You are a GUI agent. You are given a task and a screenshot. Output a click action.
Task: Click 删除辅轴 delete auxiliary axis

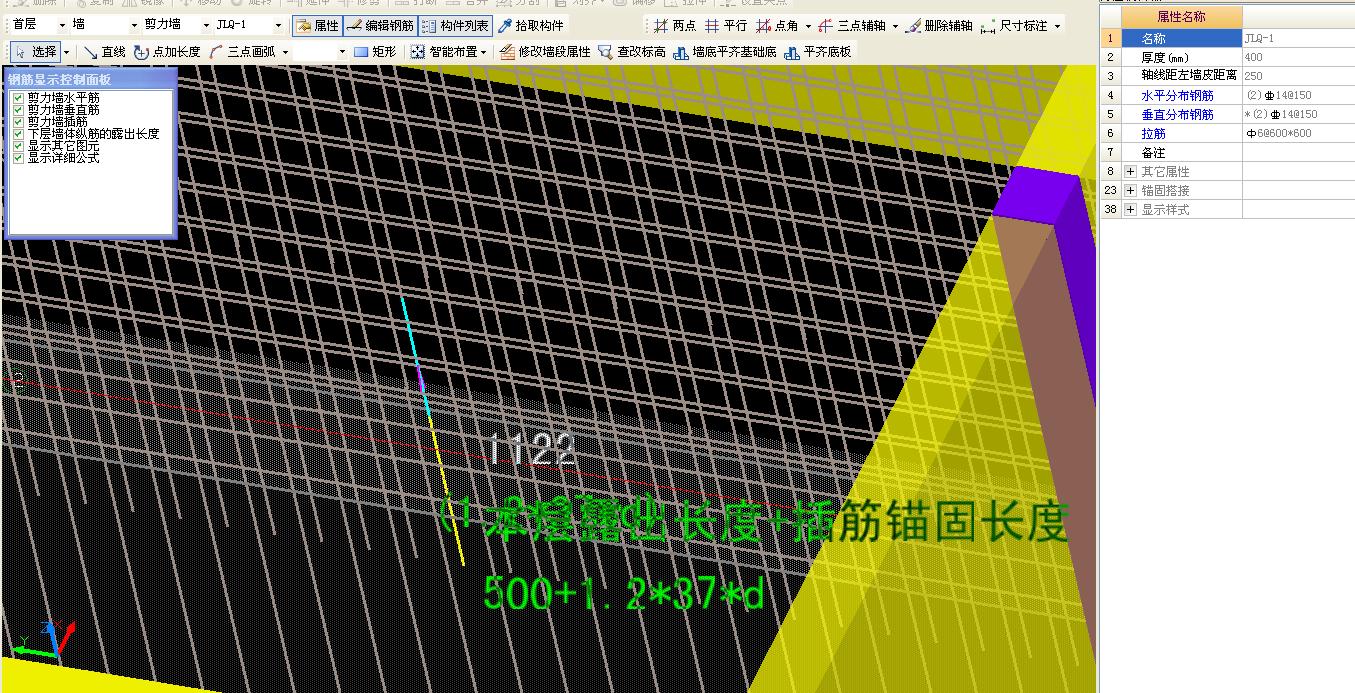click(x=939, y=26)
